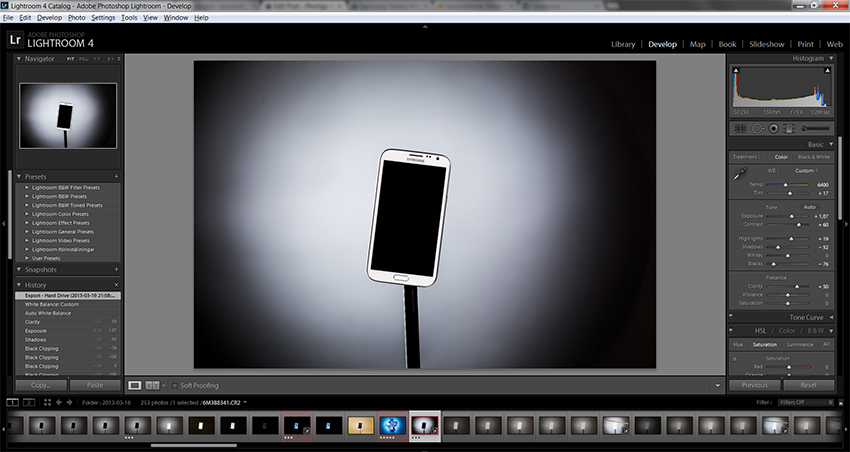This screenshot has width=850, height=452.
Task: Toggle the highlight clipping indicator in Histogram
Action: (x=827, y=70)
